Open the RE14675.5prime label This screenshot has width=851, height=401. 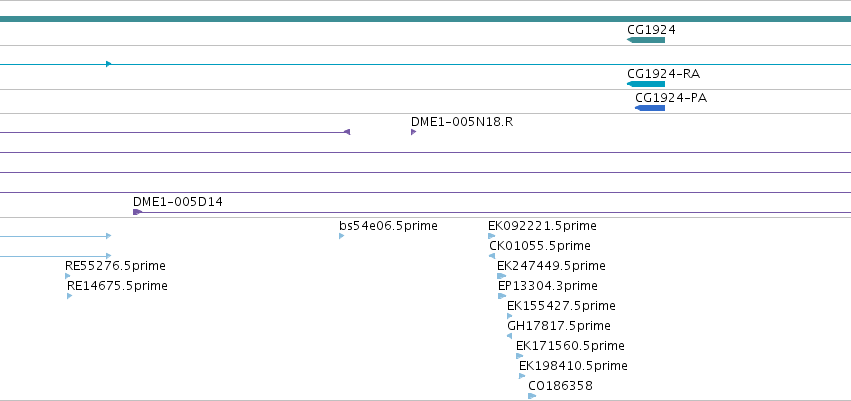[x=117, y=286]
